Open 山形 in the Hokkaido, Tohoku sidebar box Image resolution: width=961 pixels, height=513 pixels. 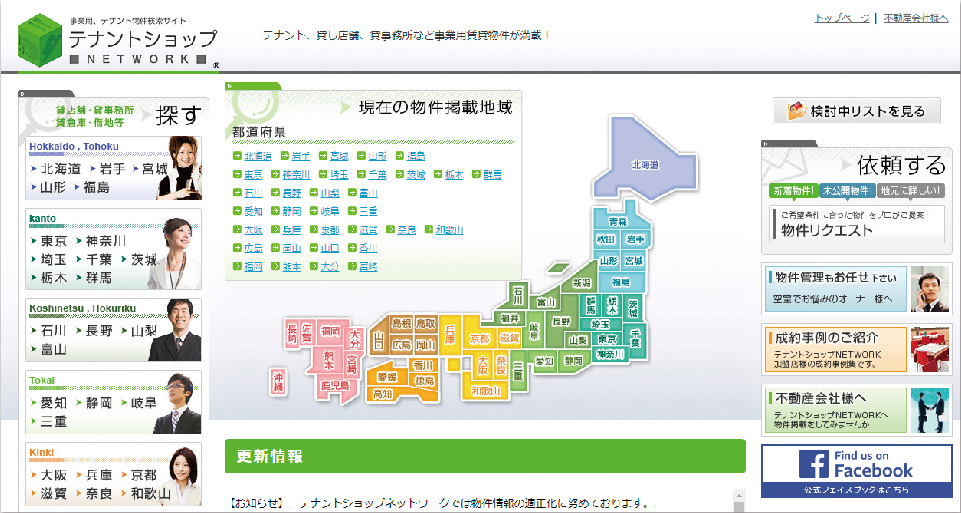[53, 188]
